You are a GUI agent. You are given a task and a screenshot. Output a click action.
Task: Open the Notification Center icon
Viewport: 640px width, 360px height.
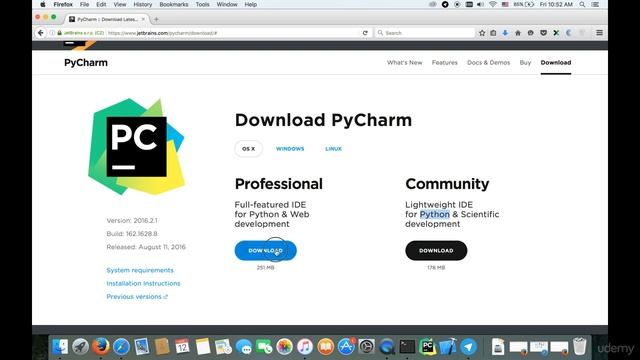(x=596, y=4)
